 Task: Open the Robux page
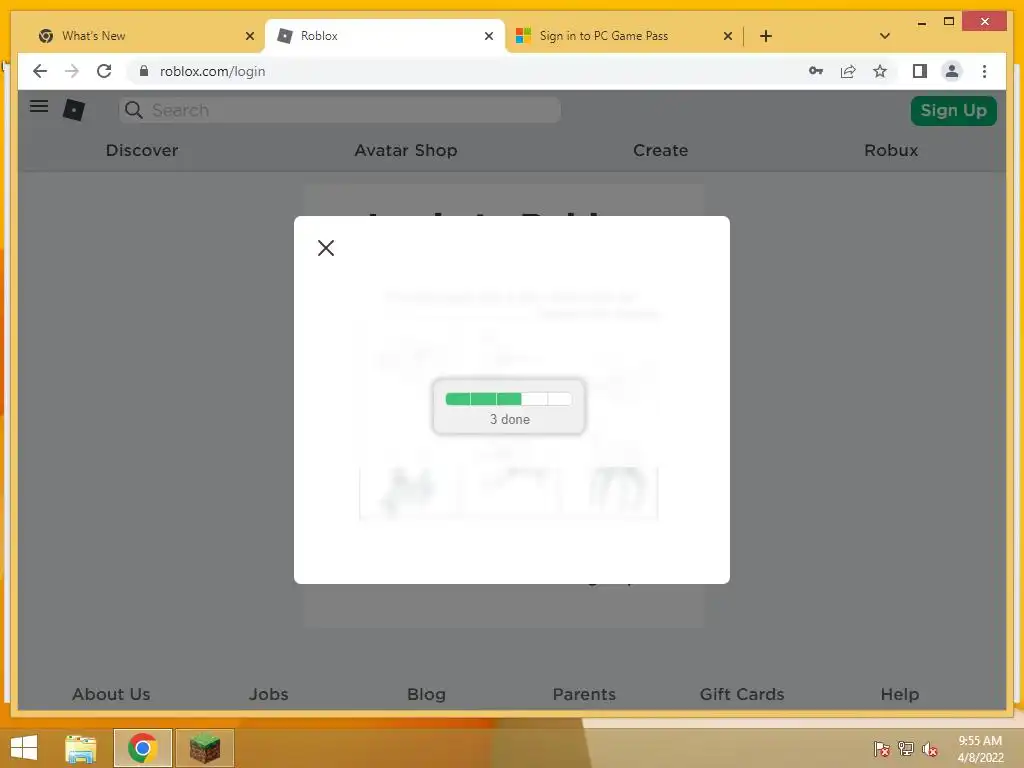[891, 150]
